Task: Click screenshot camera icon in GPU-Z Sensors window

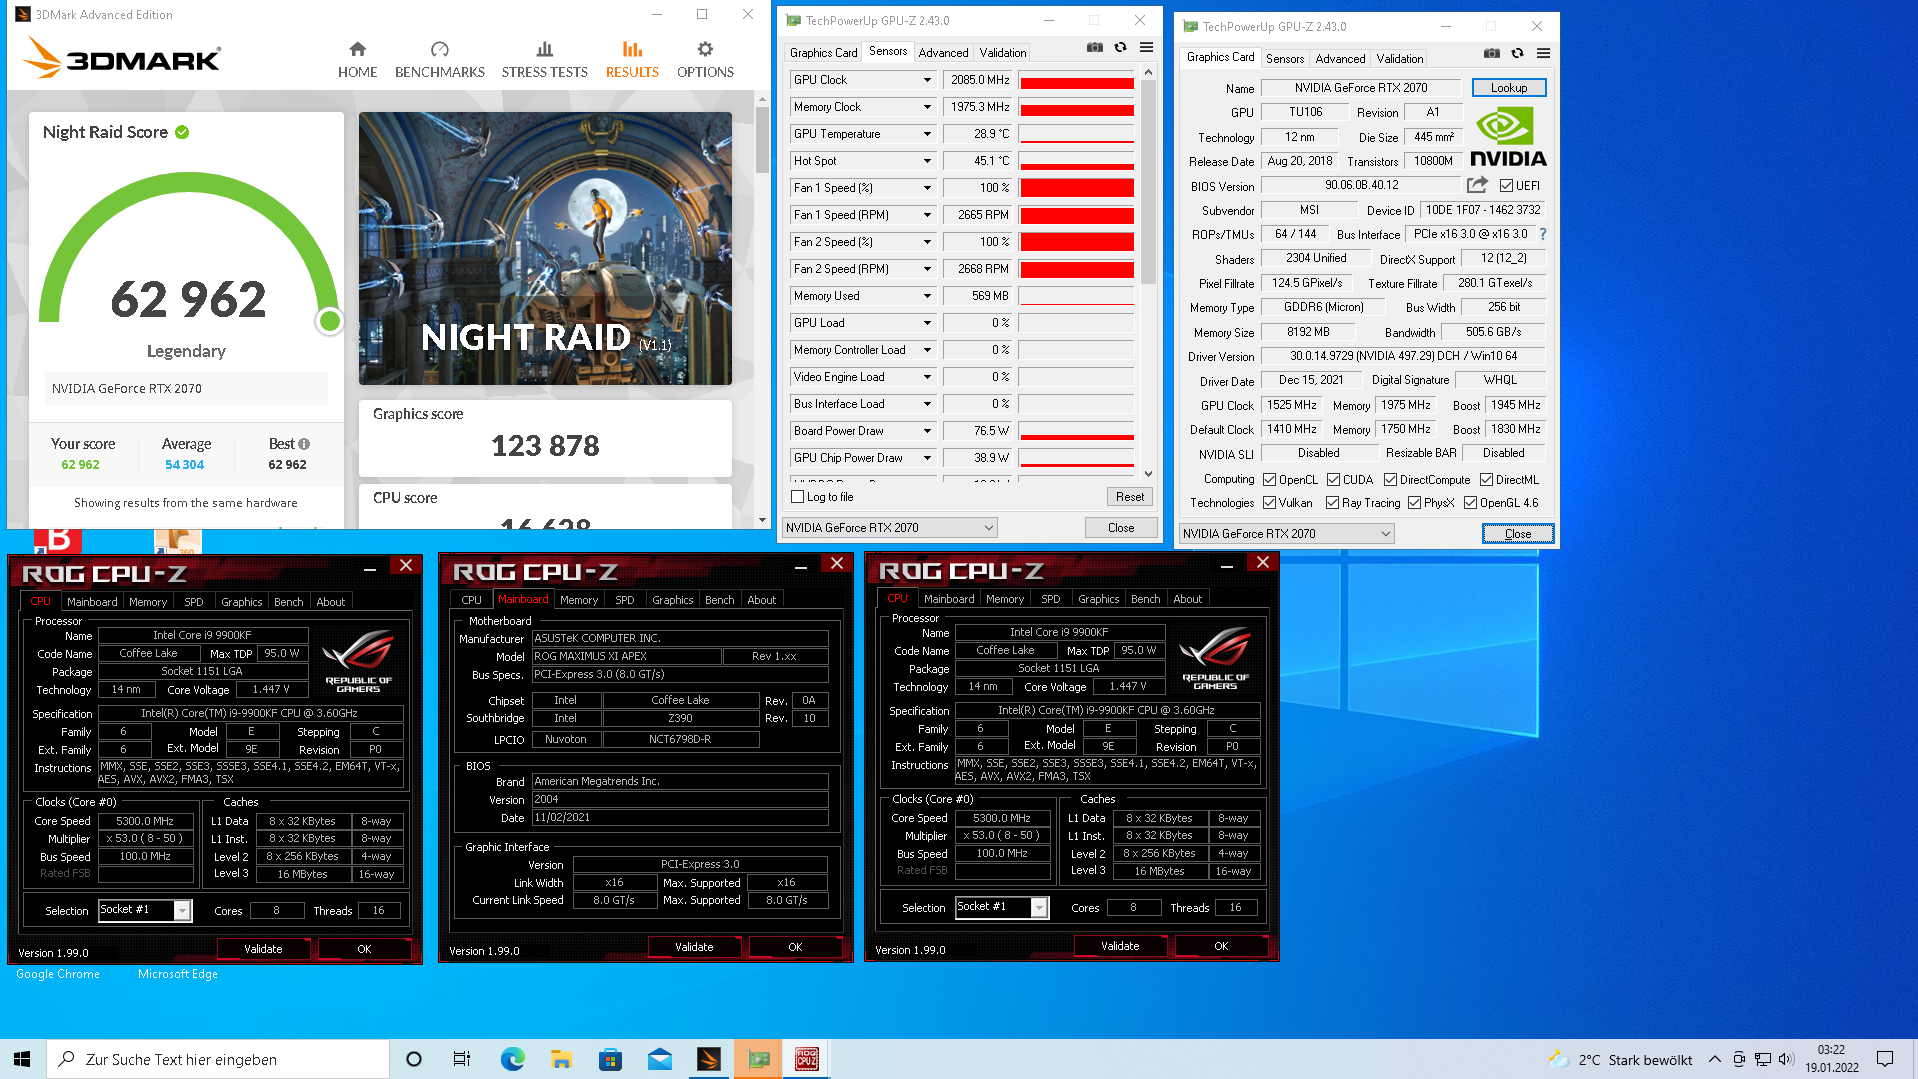Action: [x=1095, y=48]
